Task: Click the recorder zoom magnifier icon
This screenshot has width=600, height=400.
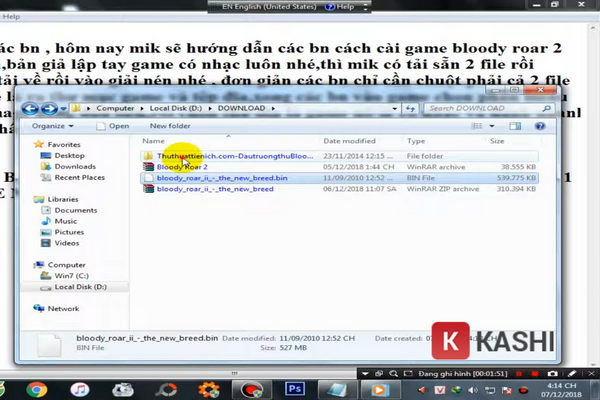Action: [x=393, y=374]
